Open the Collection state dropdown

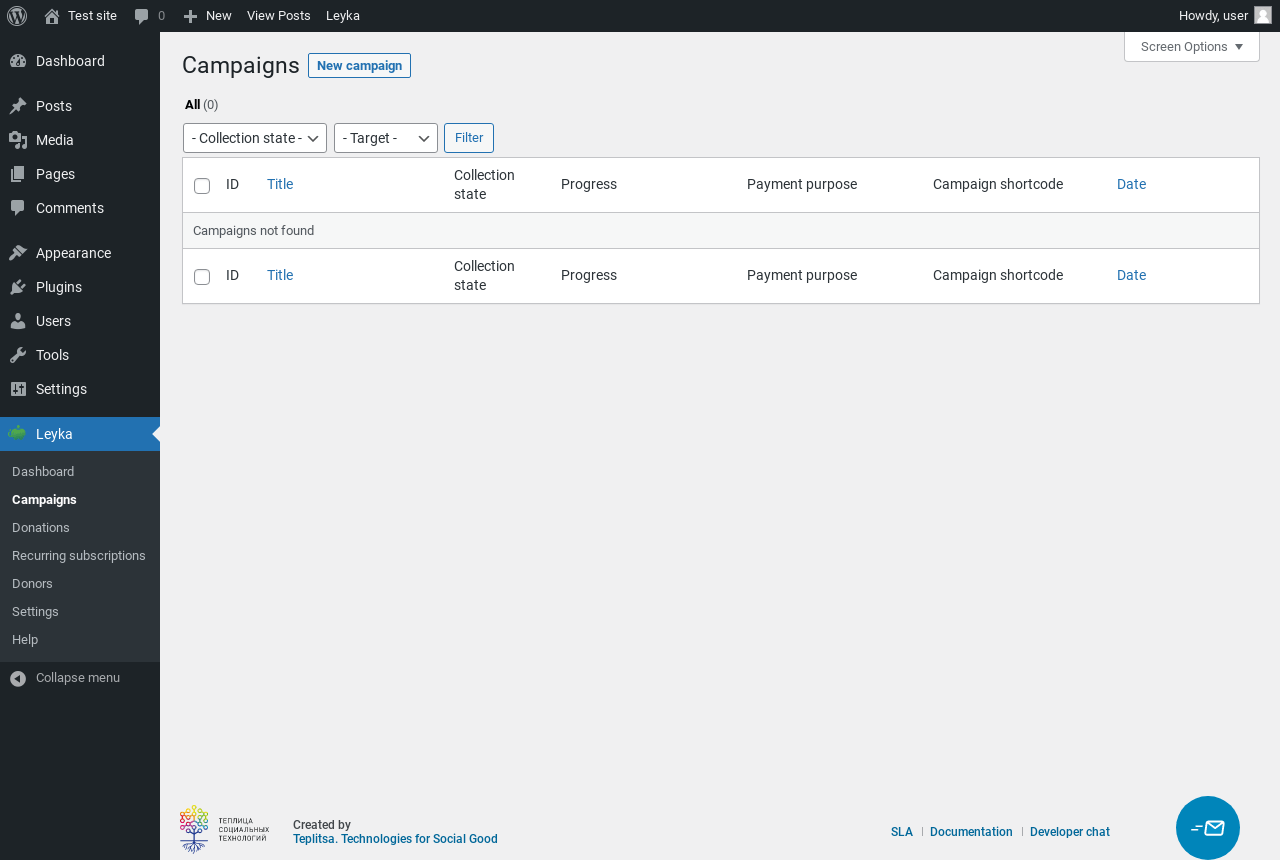[255, 138]
